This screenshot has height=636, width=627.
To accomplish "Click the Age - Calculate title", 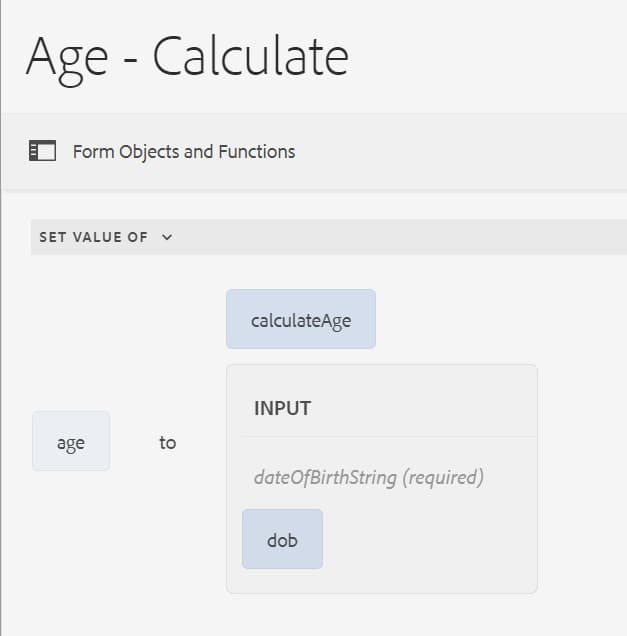I will (187, 57).
